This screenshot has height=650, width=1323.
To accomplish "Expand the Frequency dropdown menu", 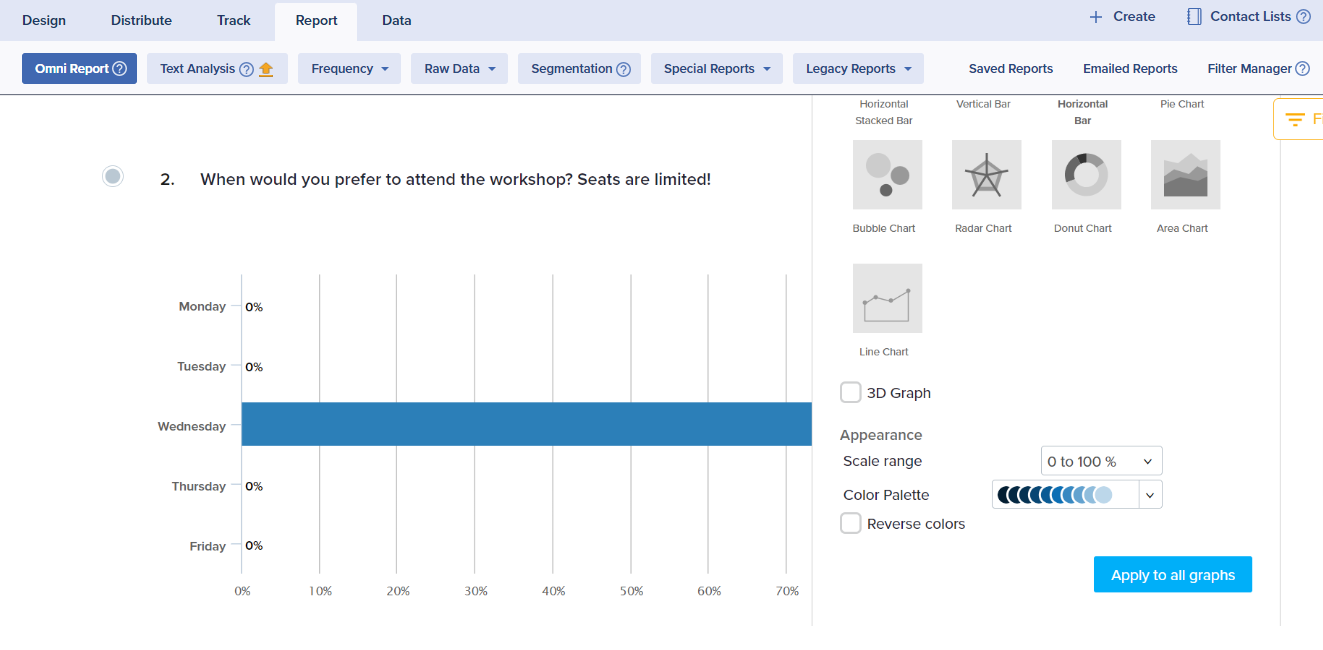I will click(x=349, y=69).
